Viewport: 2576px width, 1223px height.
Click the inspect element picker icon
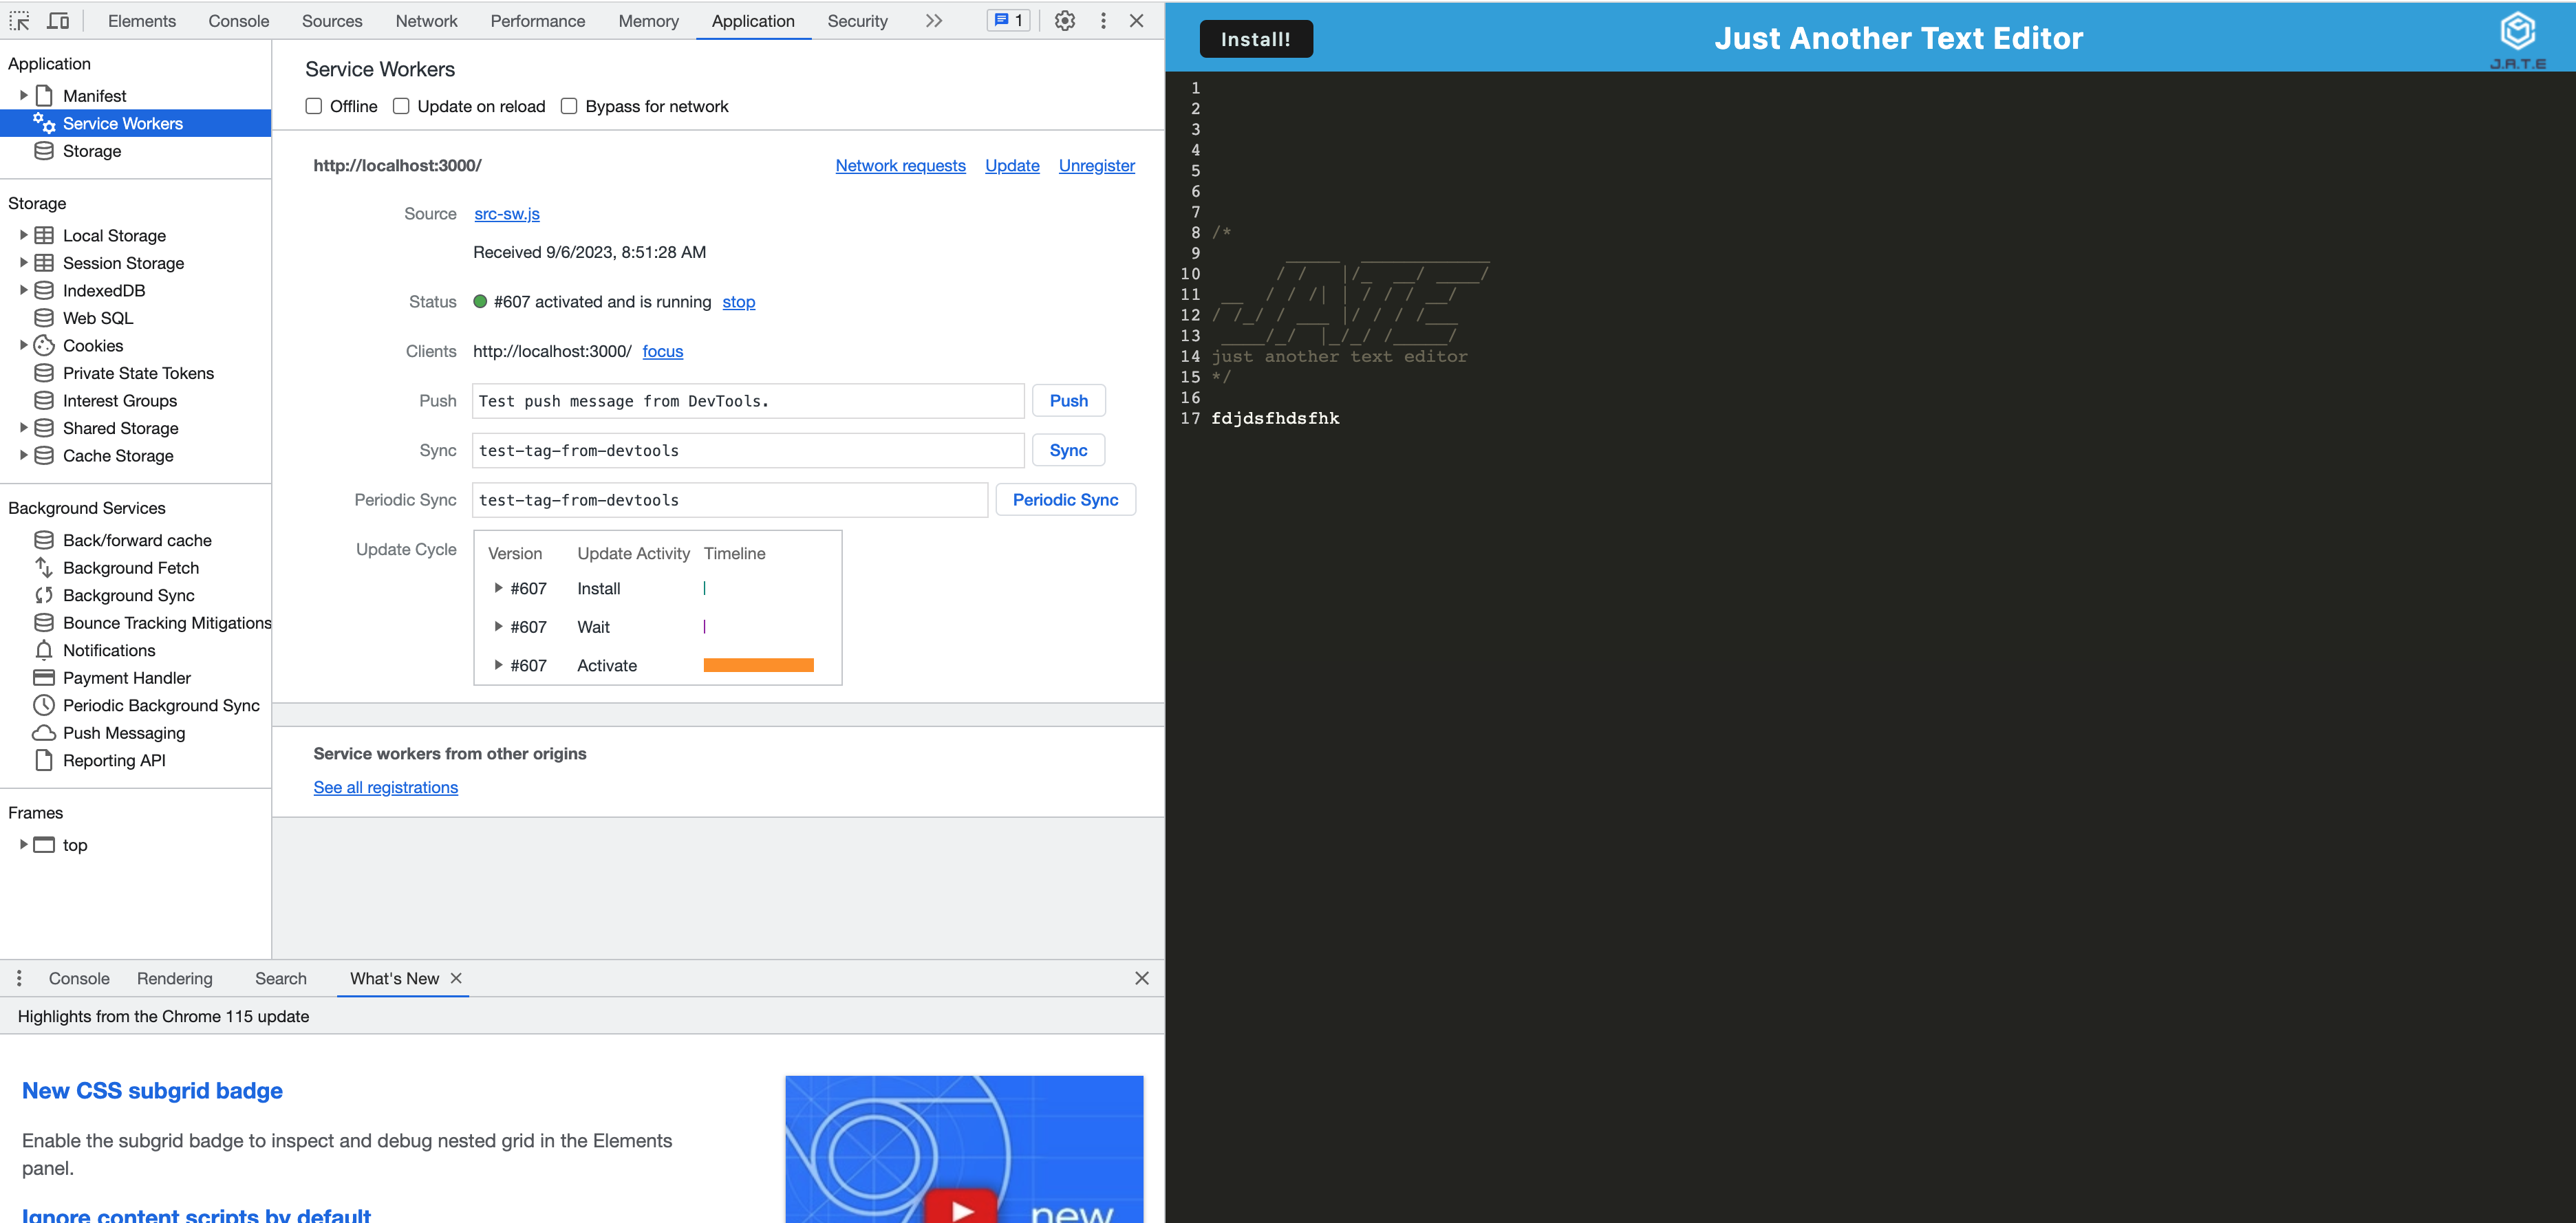[19, 21]
